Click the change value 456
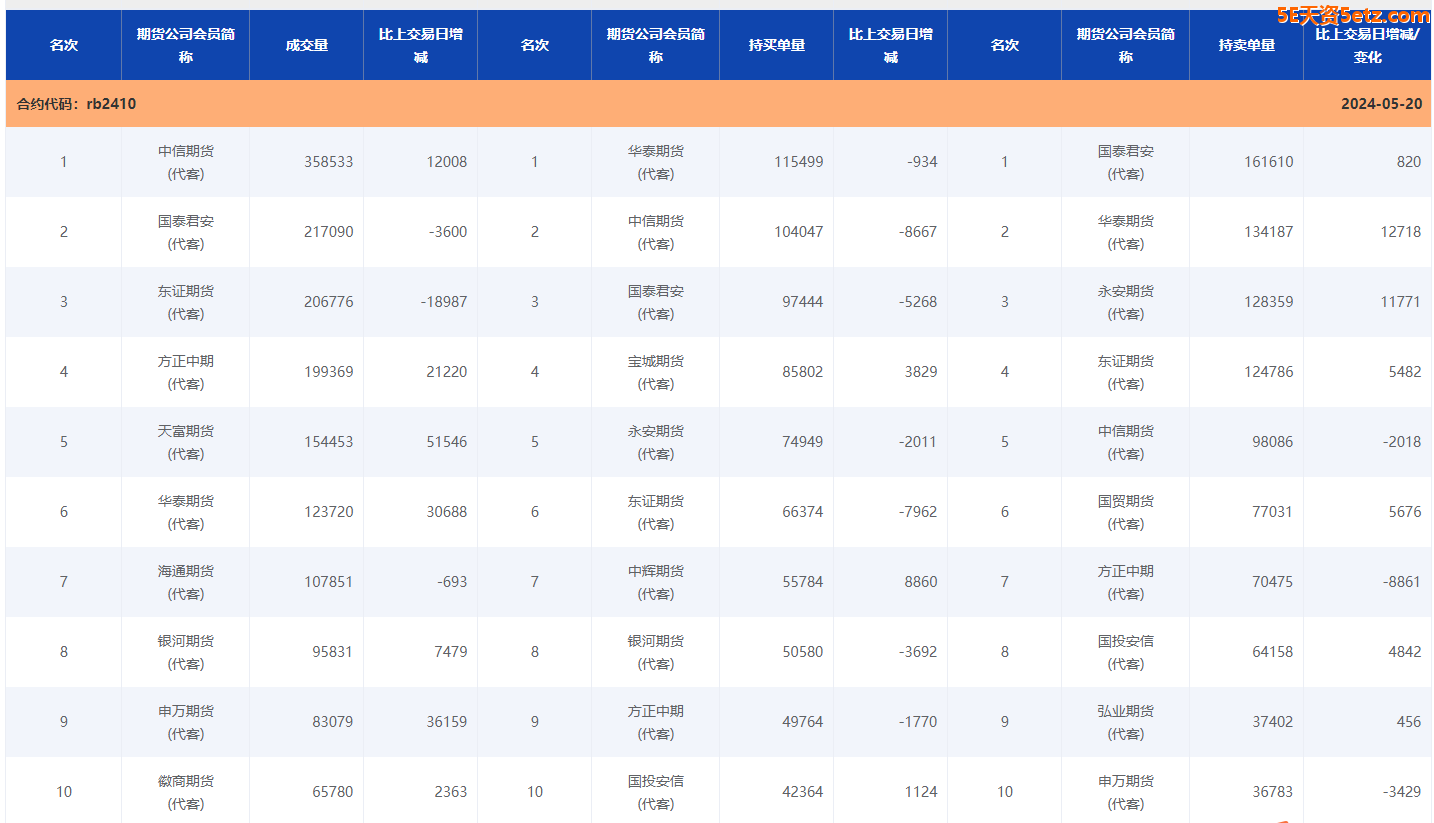The width and height of the screenshot is (1434, 823). click(x=1409, y=722)
